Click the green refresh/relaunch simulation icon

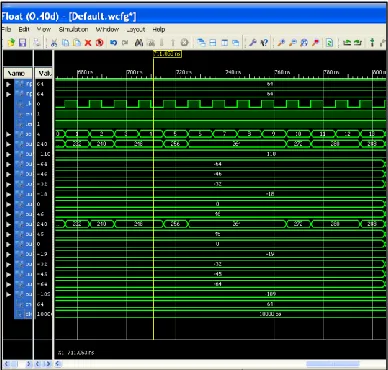click(329, 43)
